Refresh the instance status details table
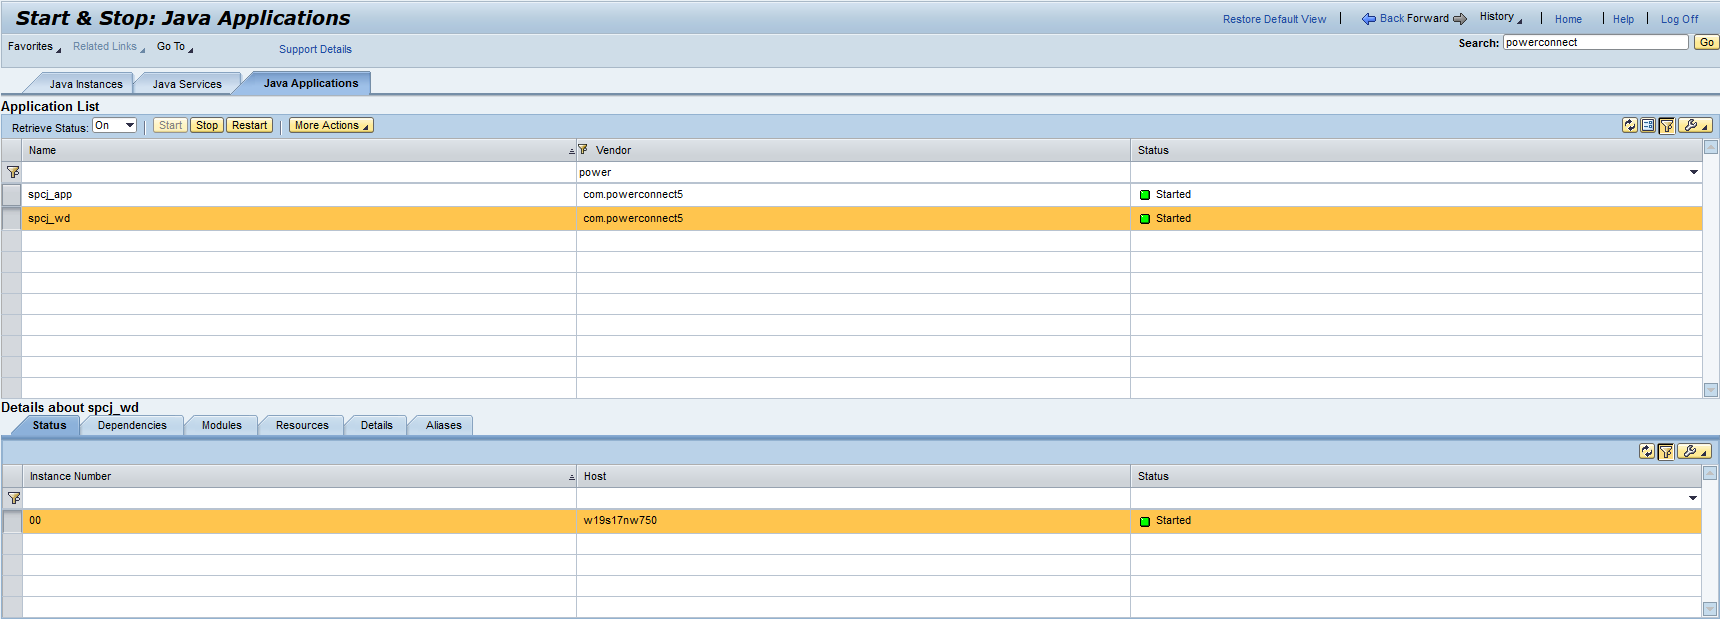Screen dimensions: 1720x619 [1646, 451]
